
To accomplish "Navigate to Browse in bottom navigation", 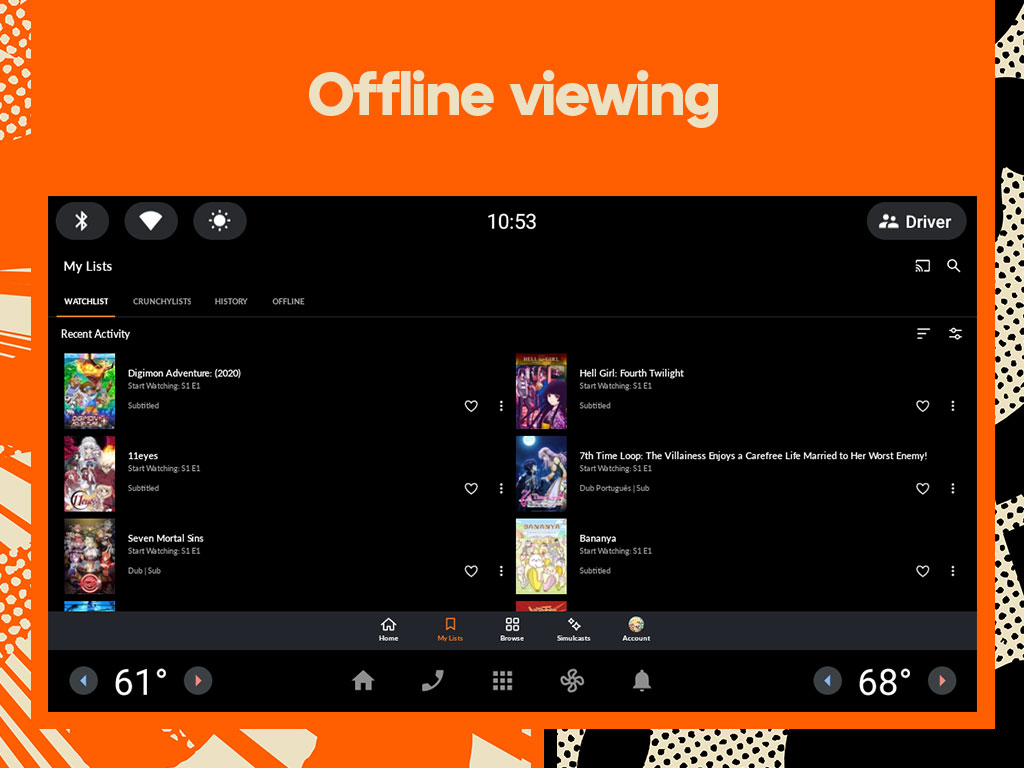I will click(511, 628).
